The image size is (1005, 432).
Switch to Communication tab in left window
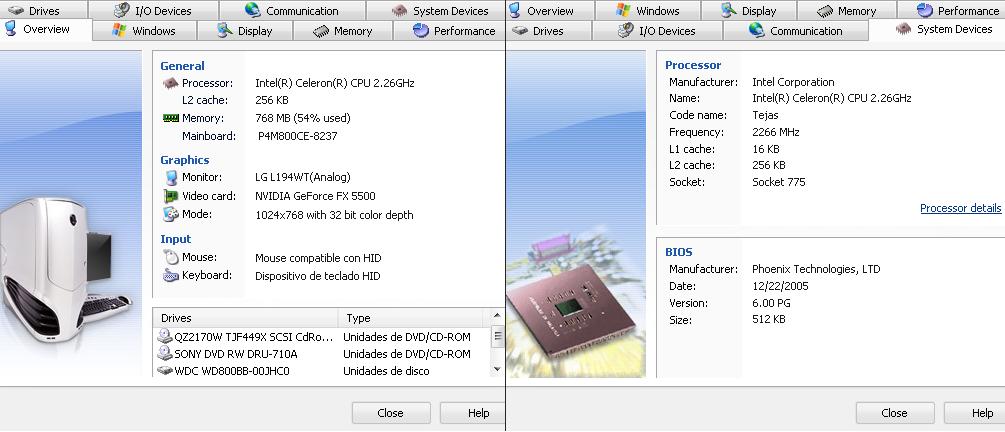pyautogui.click(x=292, y=10)
